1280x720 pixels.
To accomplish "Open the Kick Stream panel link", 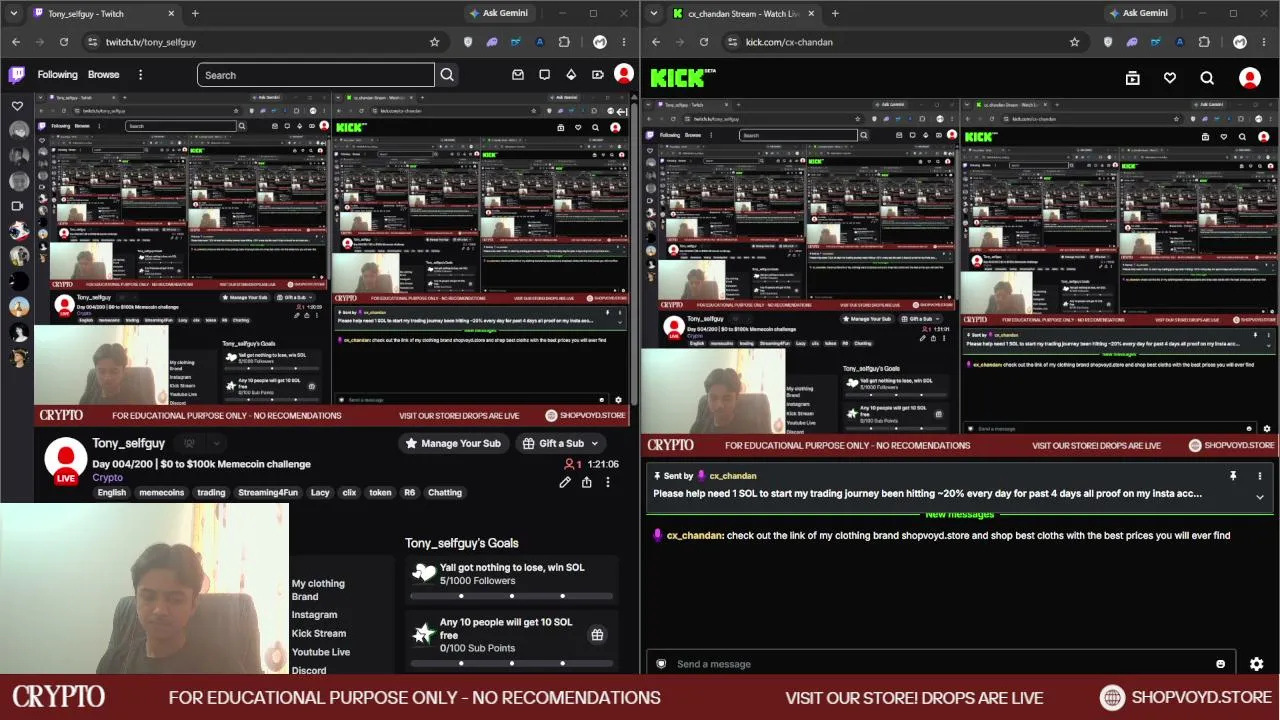I will [319, 633].
